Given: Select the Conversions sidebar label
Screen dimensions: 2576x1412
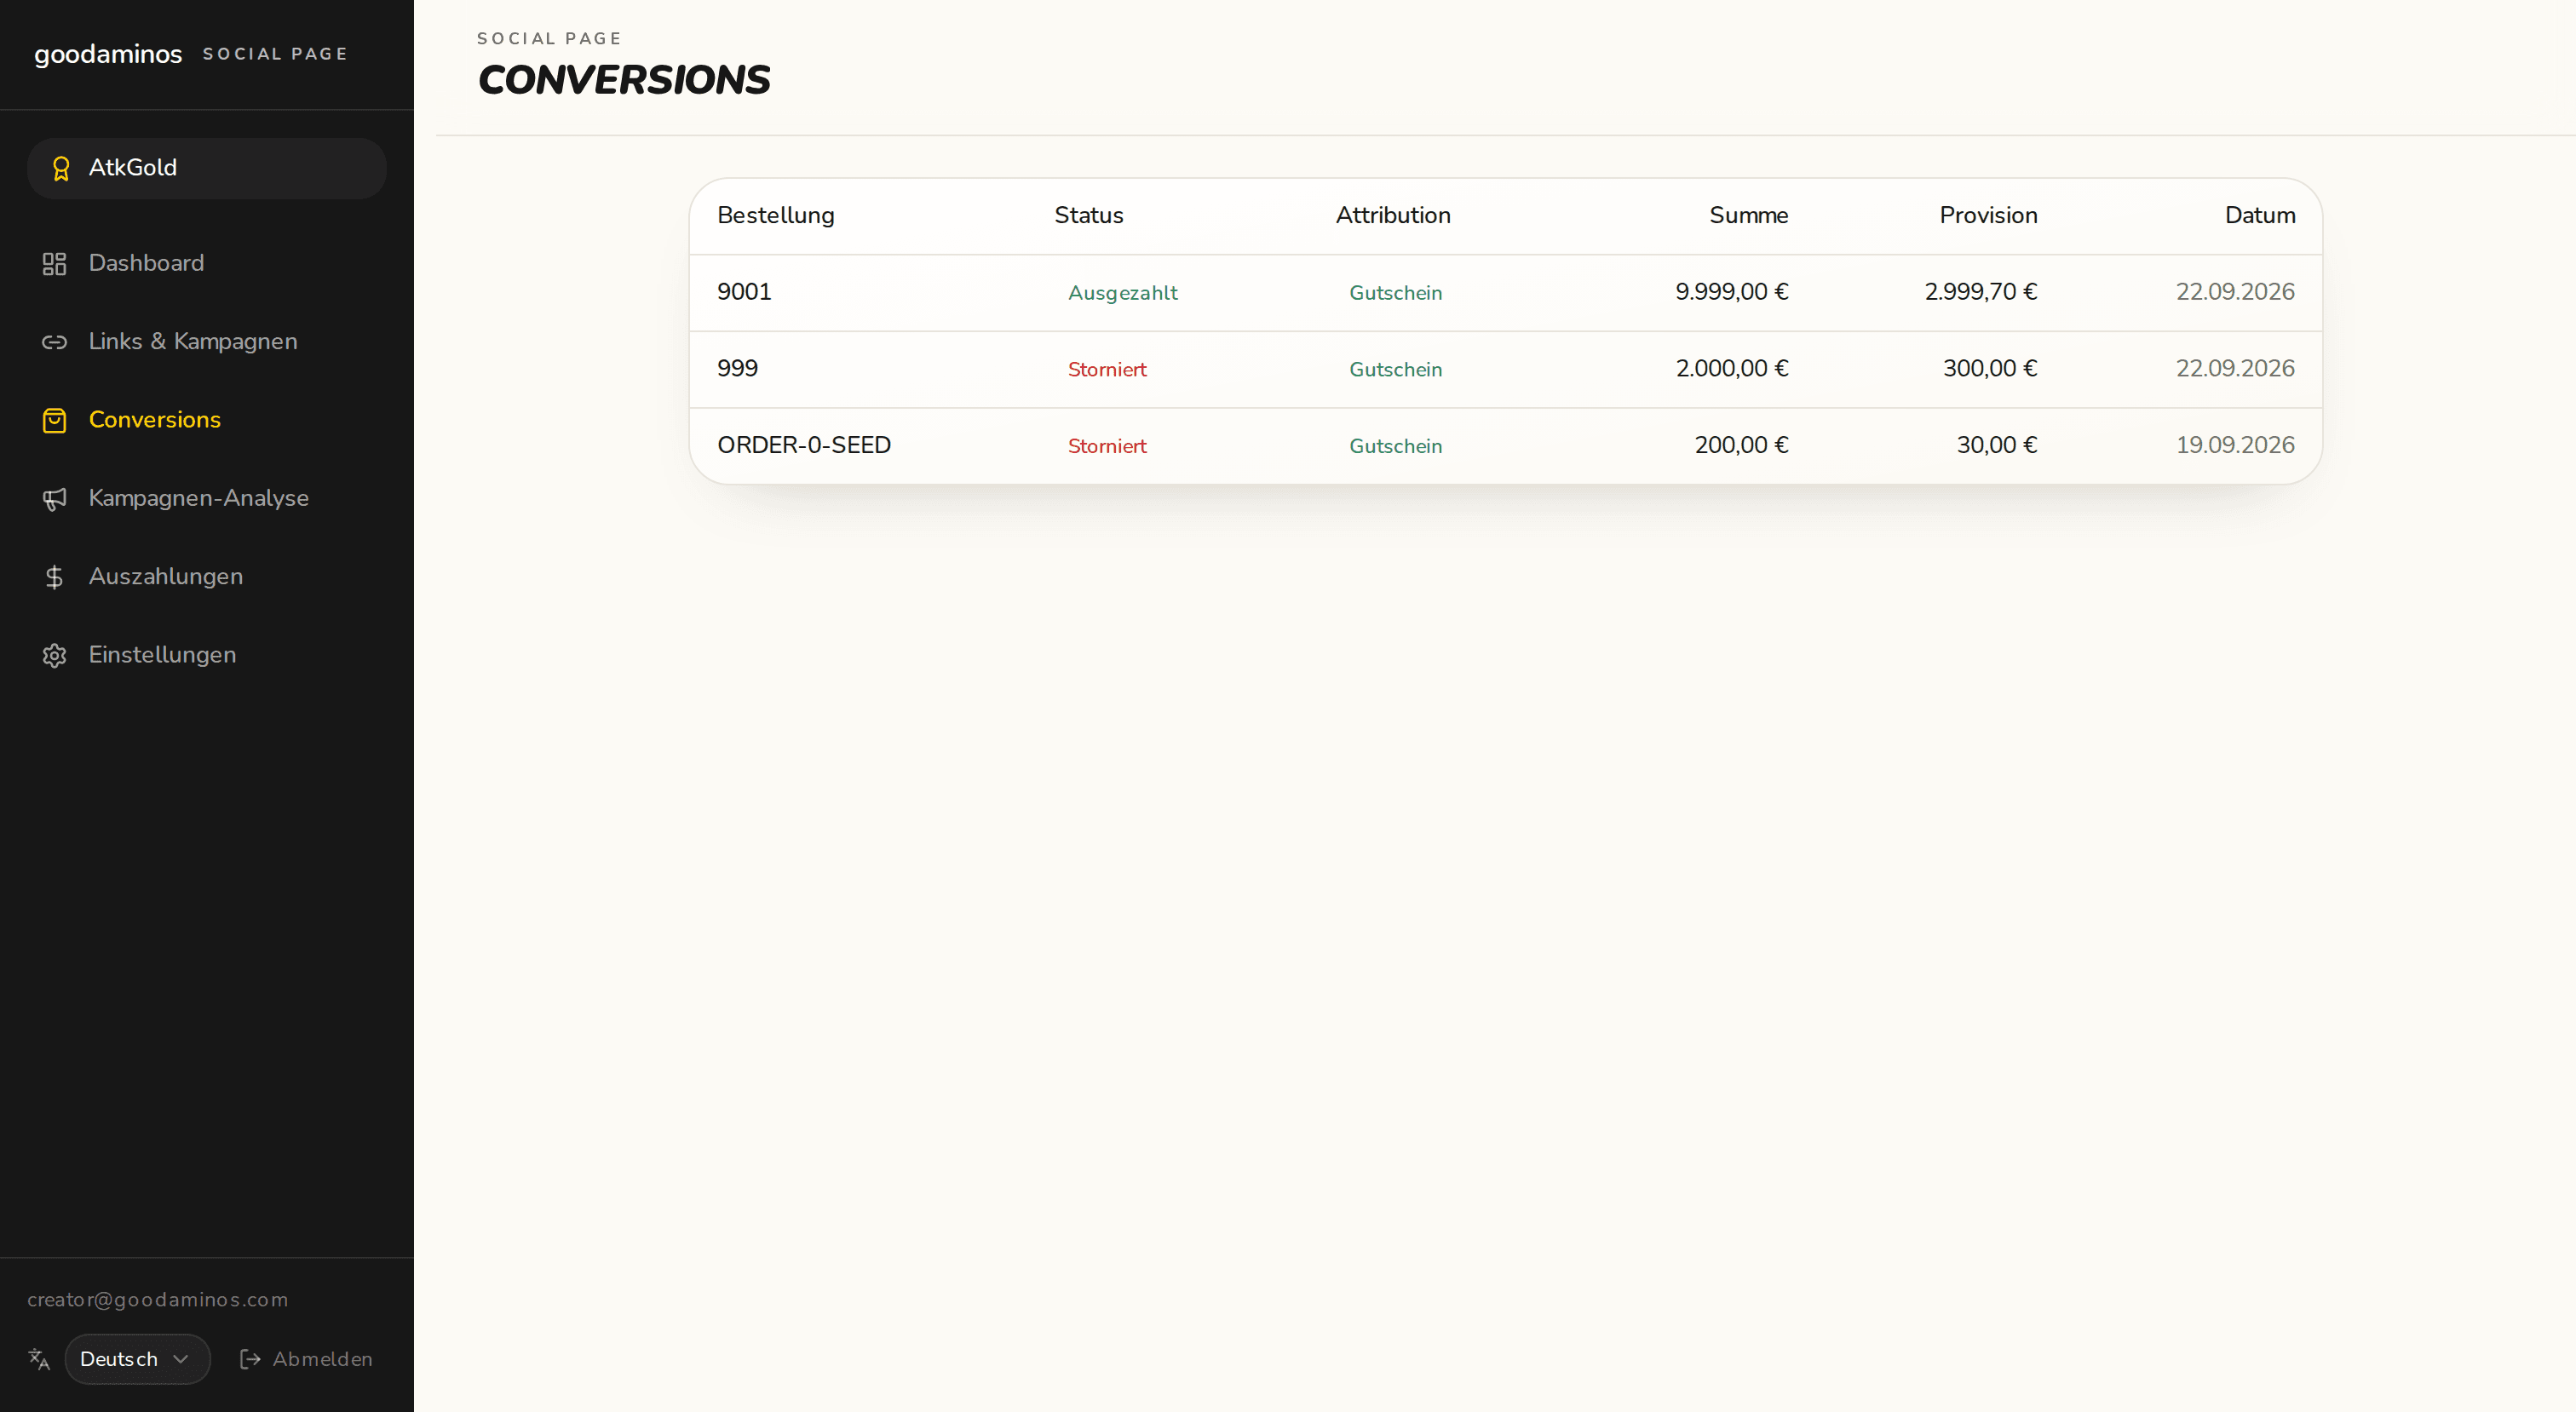Looking at the screenshot, I should coord(155,419).
